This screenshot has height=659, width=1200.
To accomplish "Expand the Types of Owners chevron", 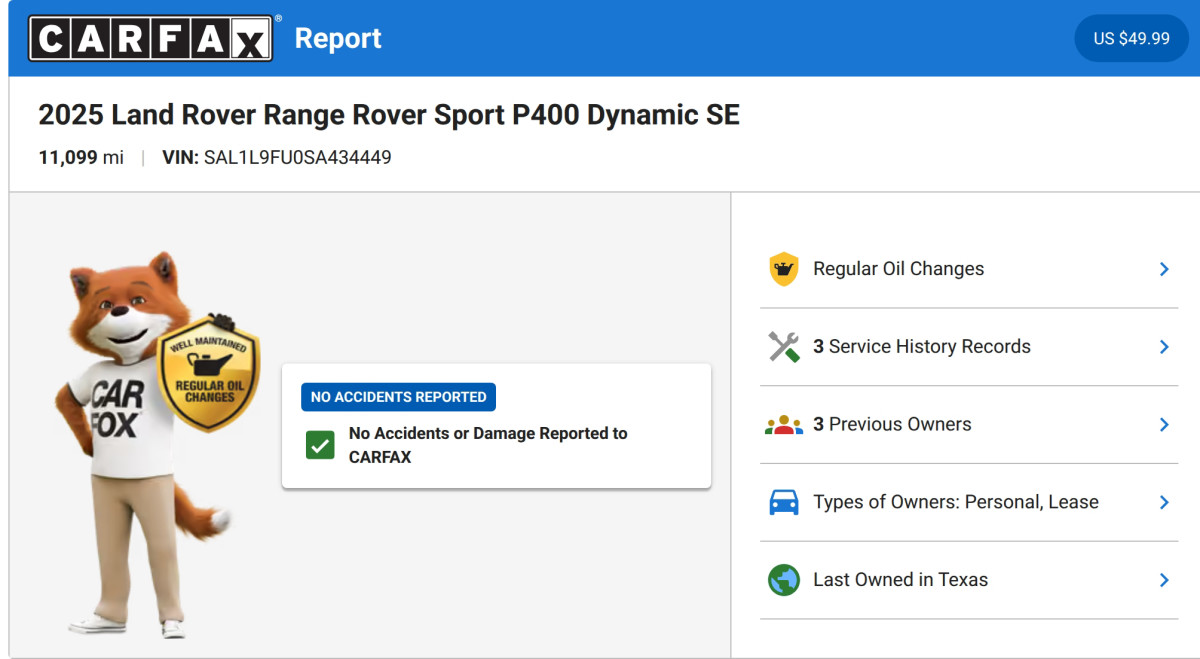I will click(1164, 502).
